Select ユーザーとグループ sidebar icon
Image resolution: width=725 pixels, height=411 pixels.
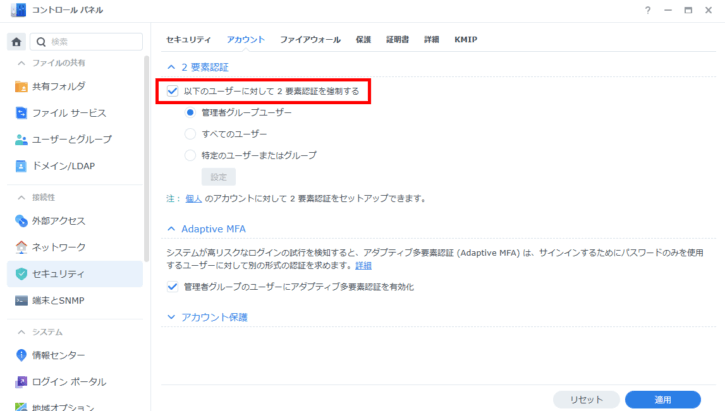22,140
